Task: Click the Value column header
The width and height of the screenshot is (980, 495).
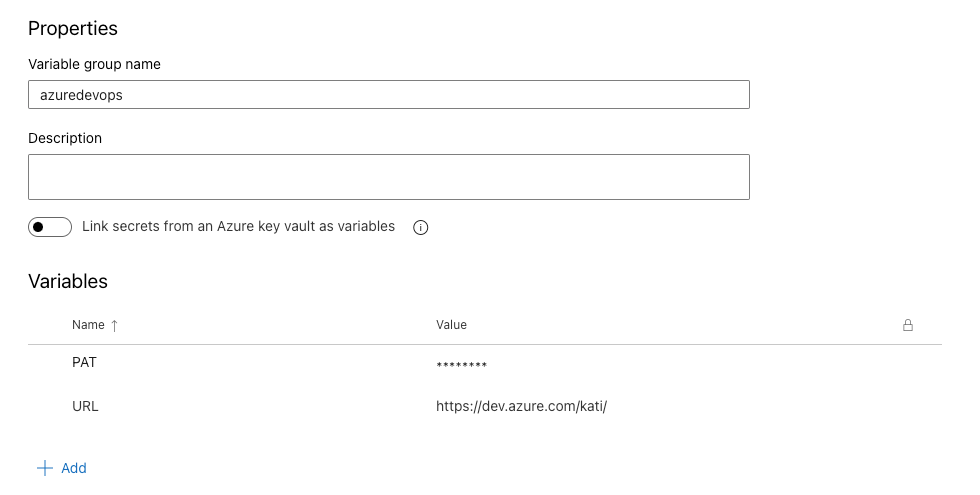Action: coord(451,325)
